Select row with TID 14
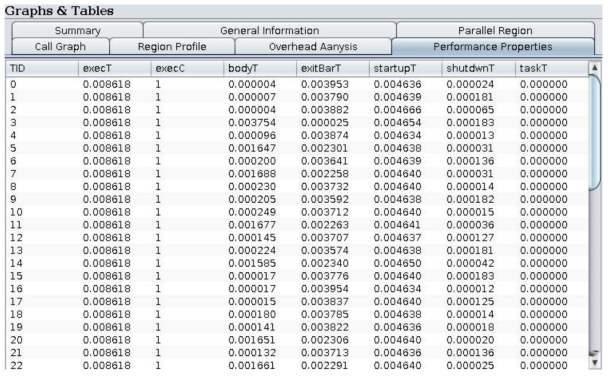Image resolution: width=611 pixels, height=376 pixels. (x=297, y=263)
